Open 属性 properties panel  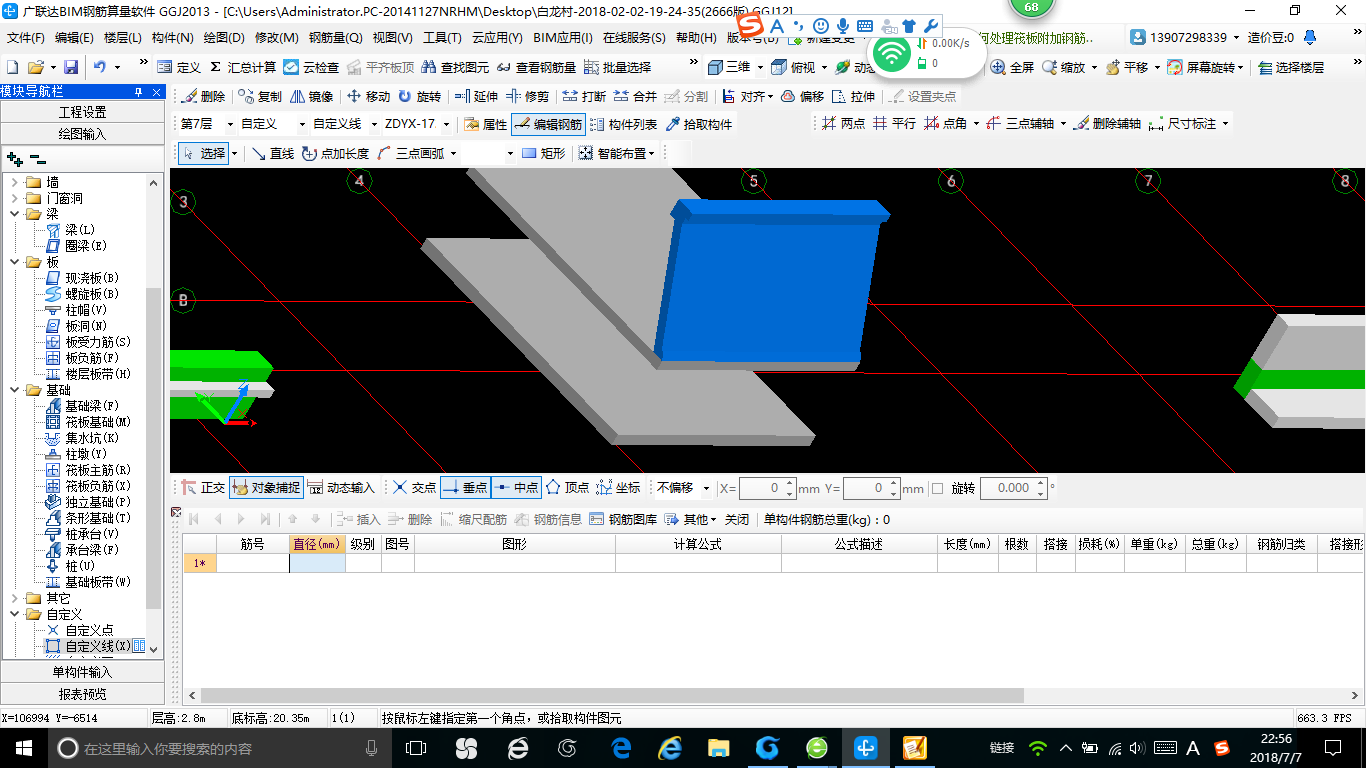point(486,124)
